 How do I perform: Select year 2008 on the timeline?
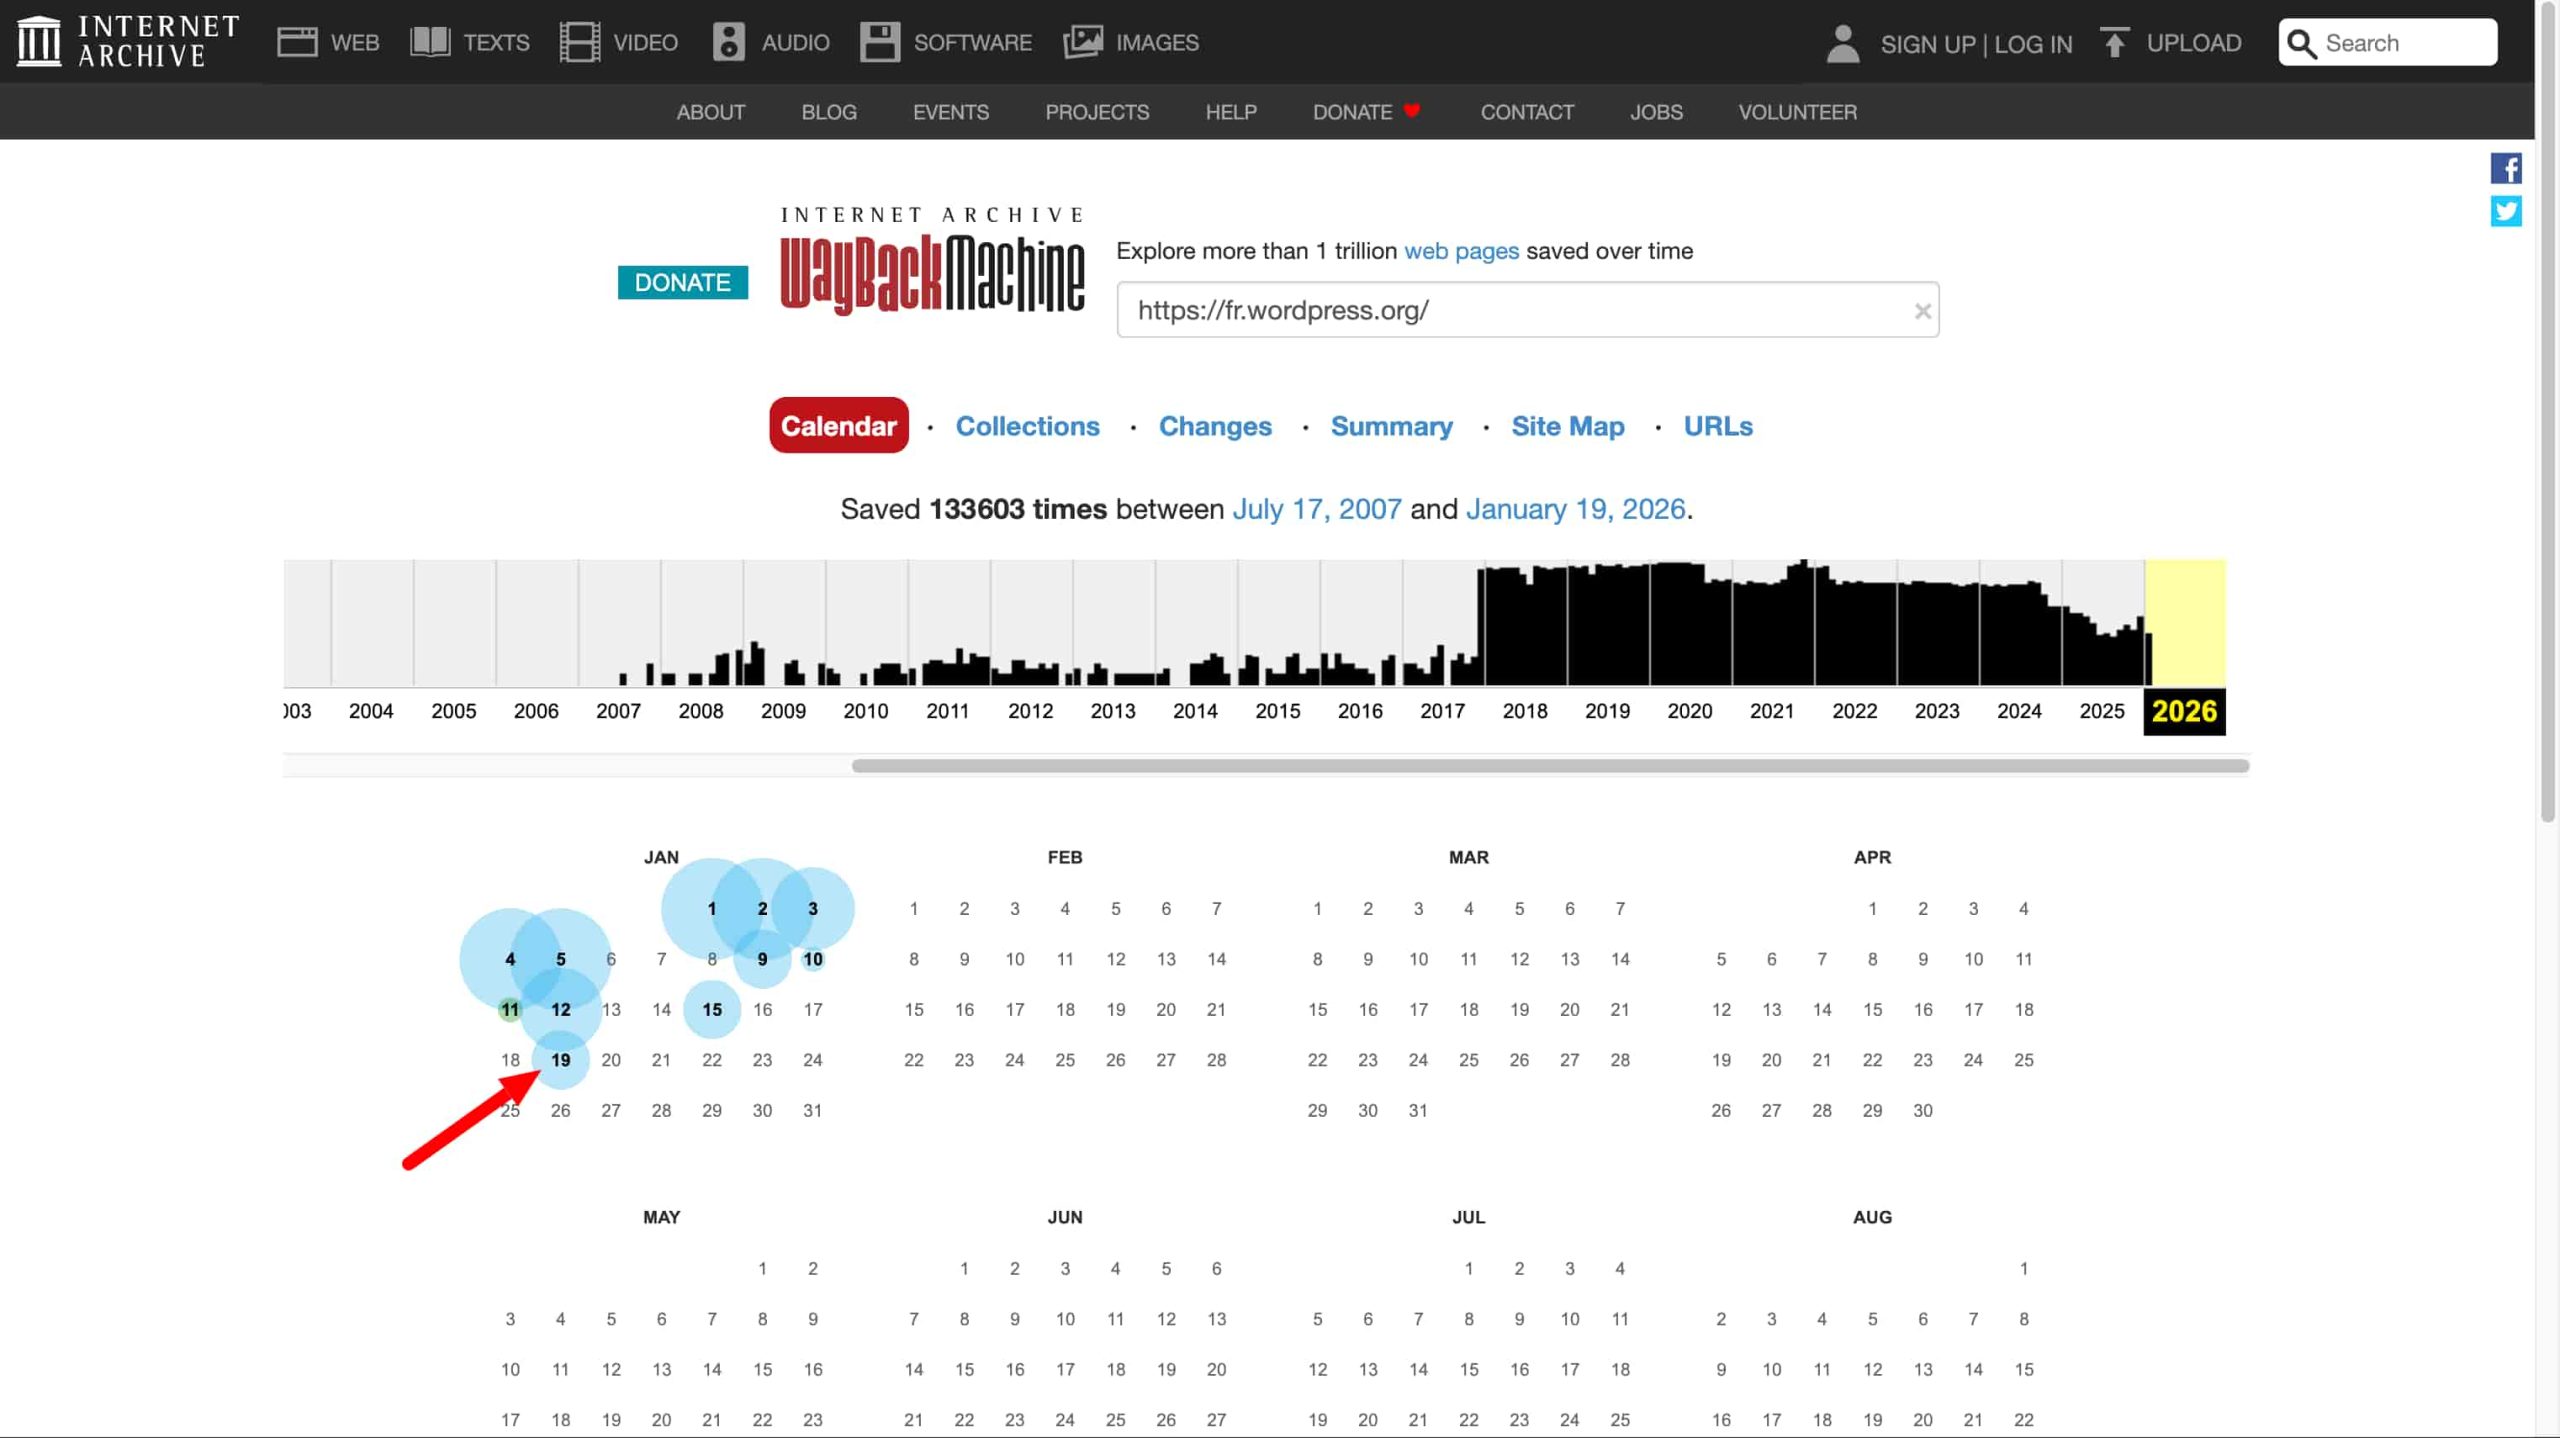[x=700, y=711]
